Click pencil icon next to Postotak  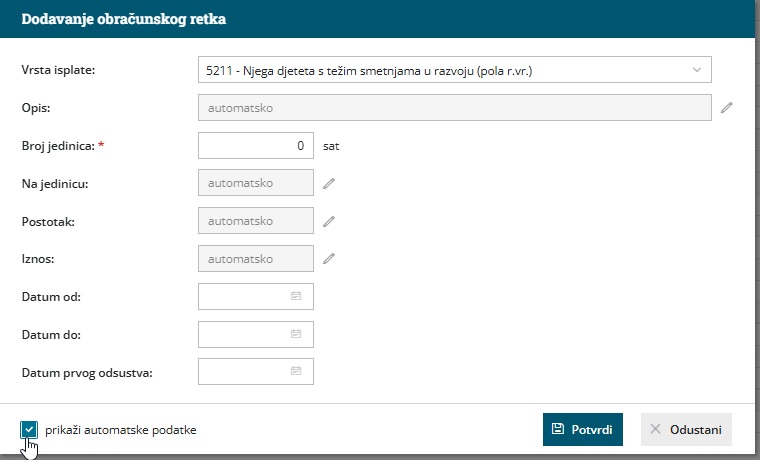[328, 221]
